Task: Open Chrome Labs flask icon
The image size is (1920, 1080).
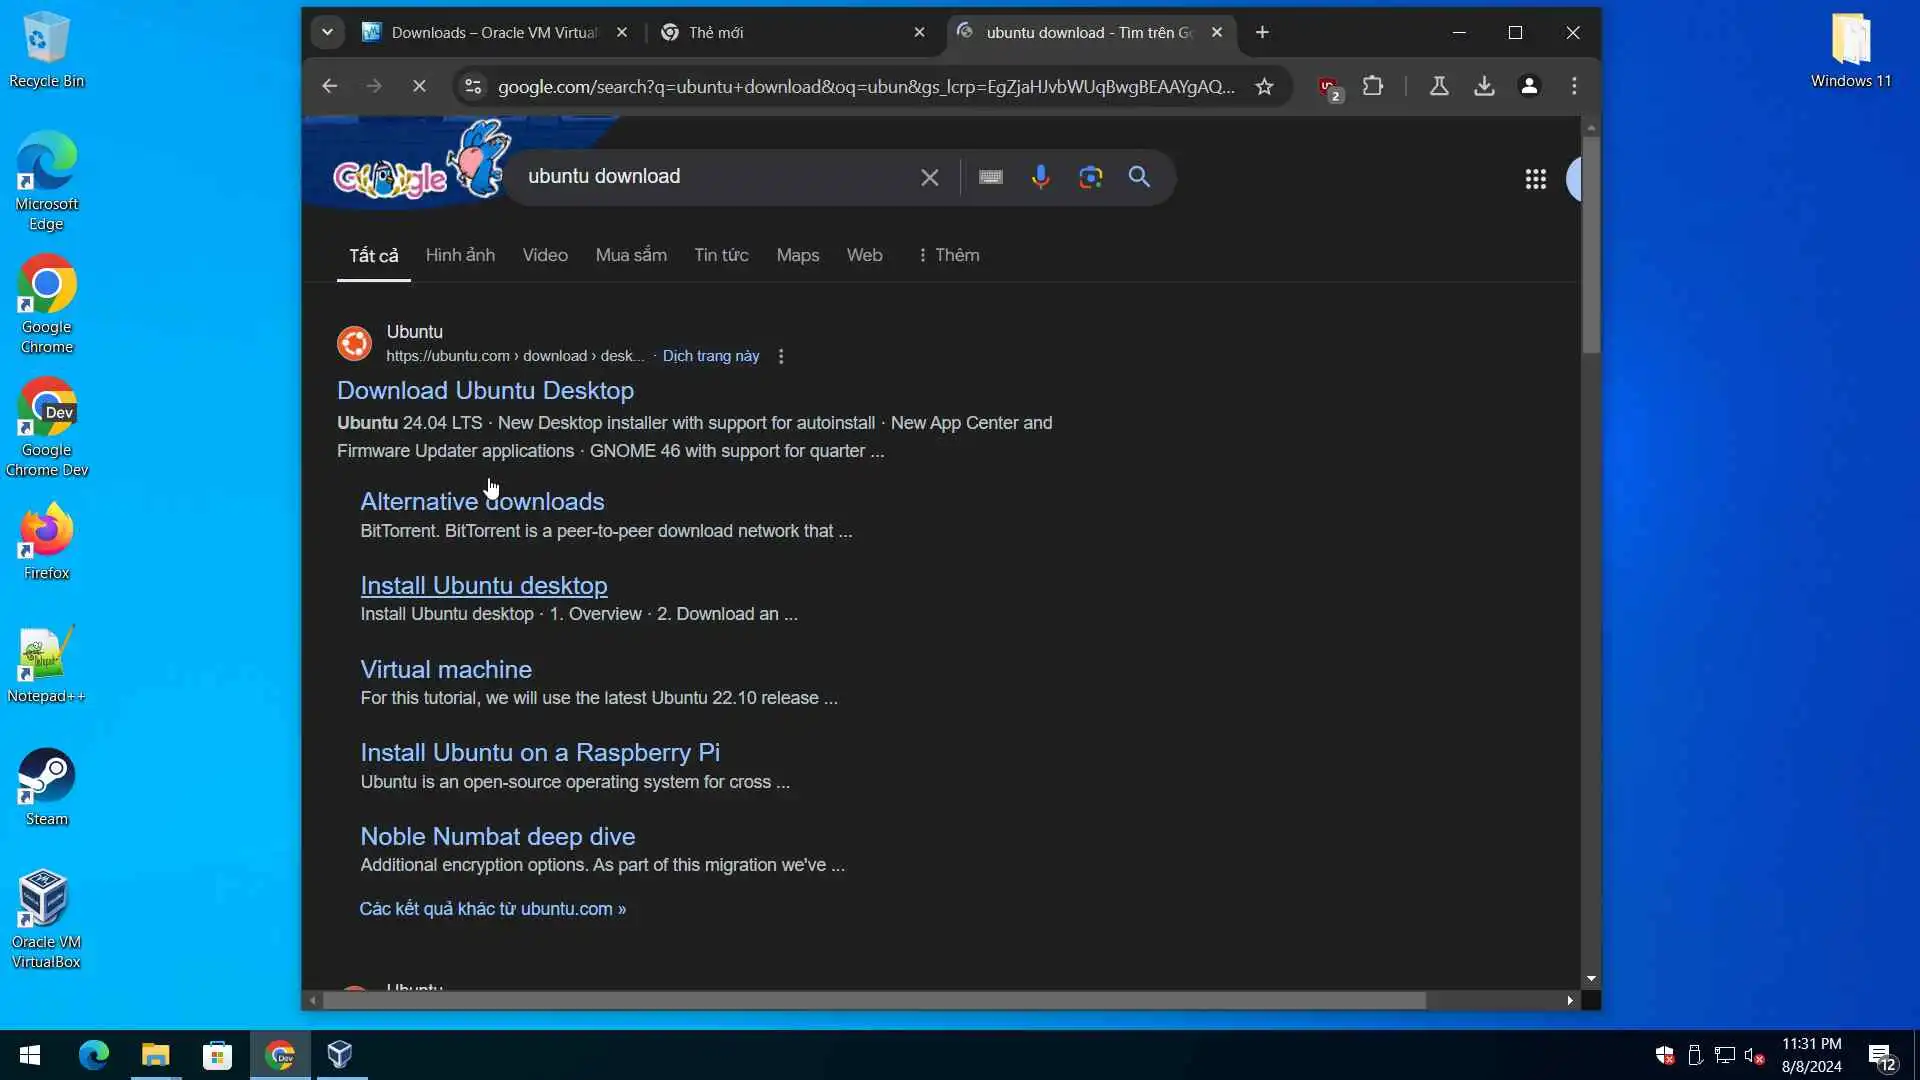Action: pos(1439,87)
